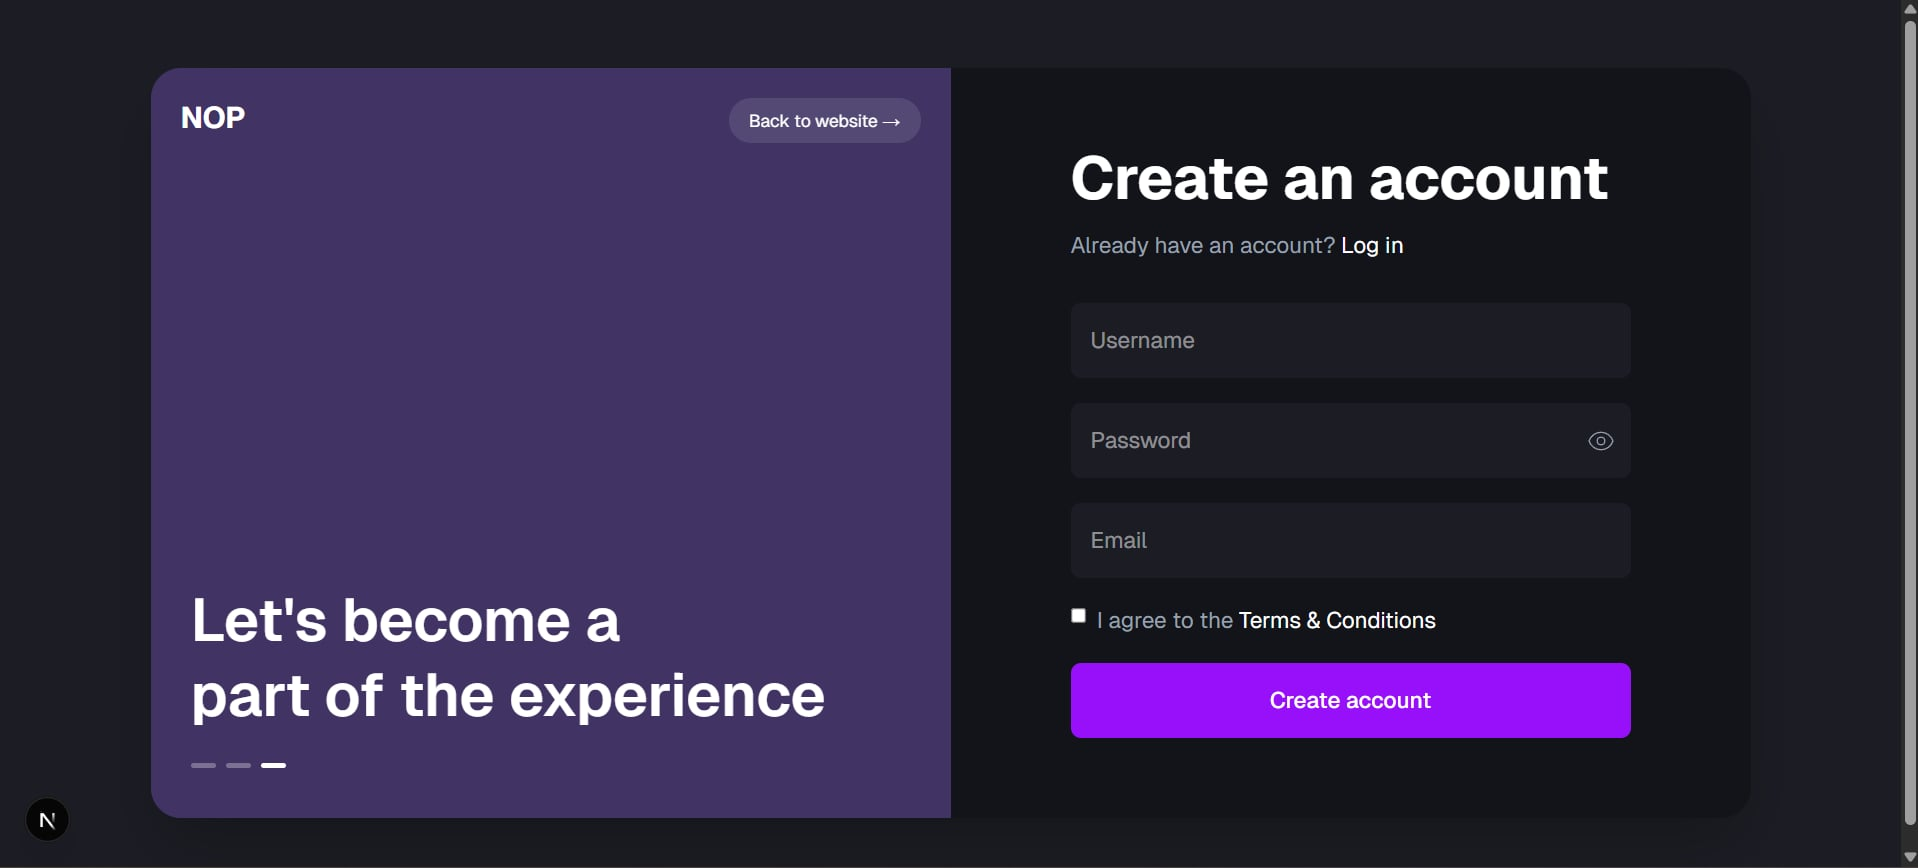Select the third active slide indicator

273,765
